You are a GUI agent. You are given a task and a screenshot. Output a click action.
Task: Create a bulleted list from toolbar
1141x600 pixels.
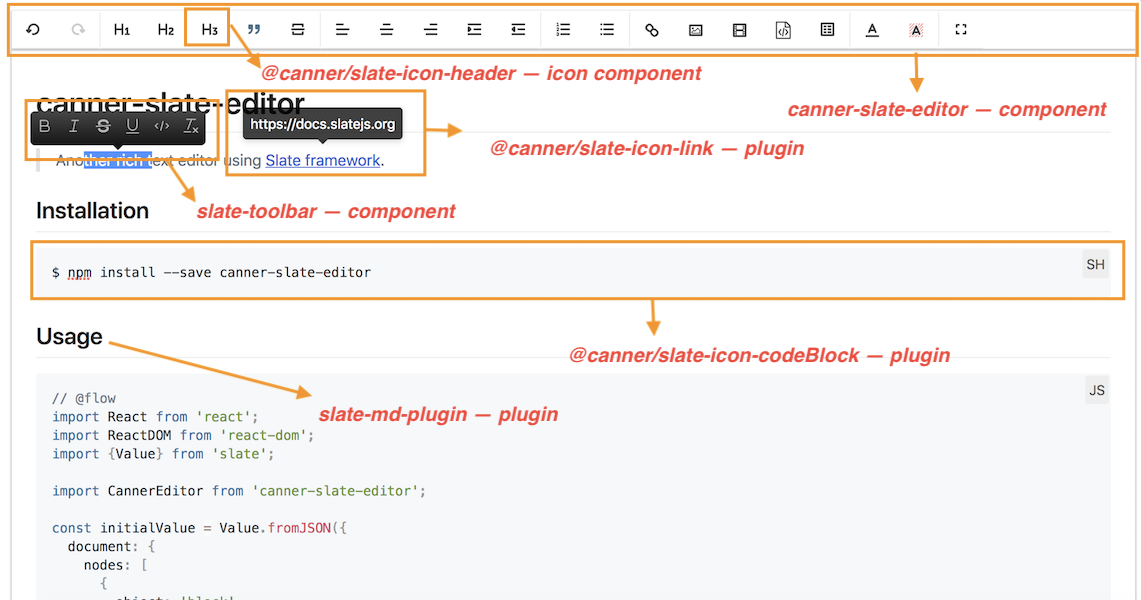pos(607,30)
